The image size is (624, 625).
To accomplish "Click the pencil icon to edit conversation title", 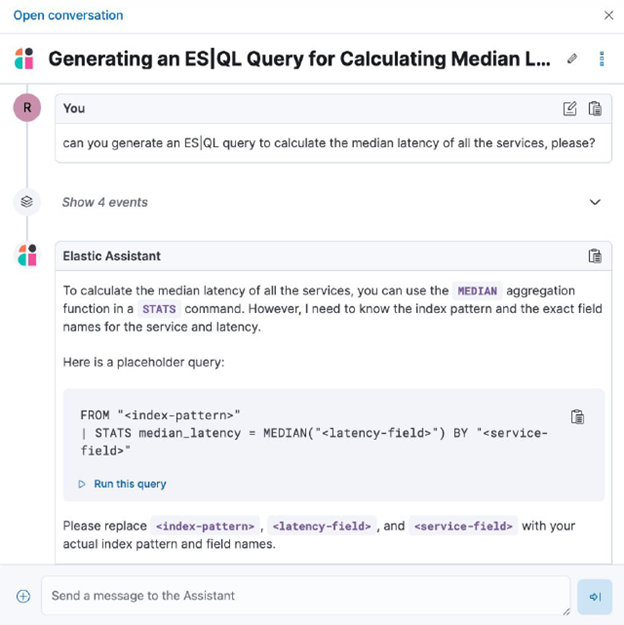I will 572,59.
